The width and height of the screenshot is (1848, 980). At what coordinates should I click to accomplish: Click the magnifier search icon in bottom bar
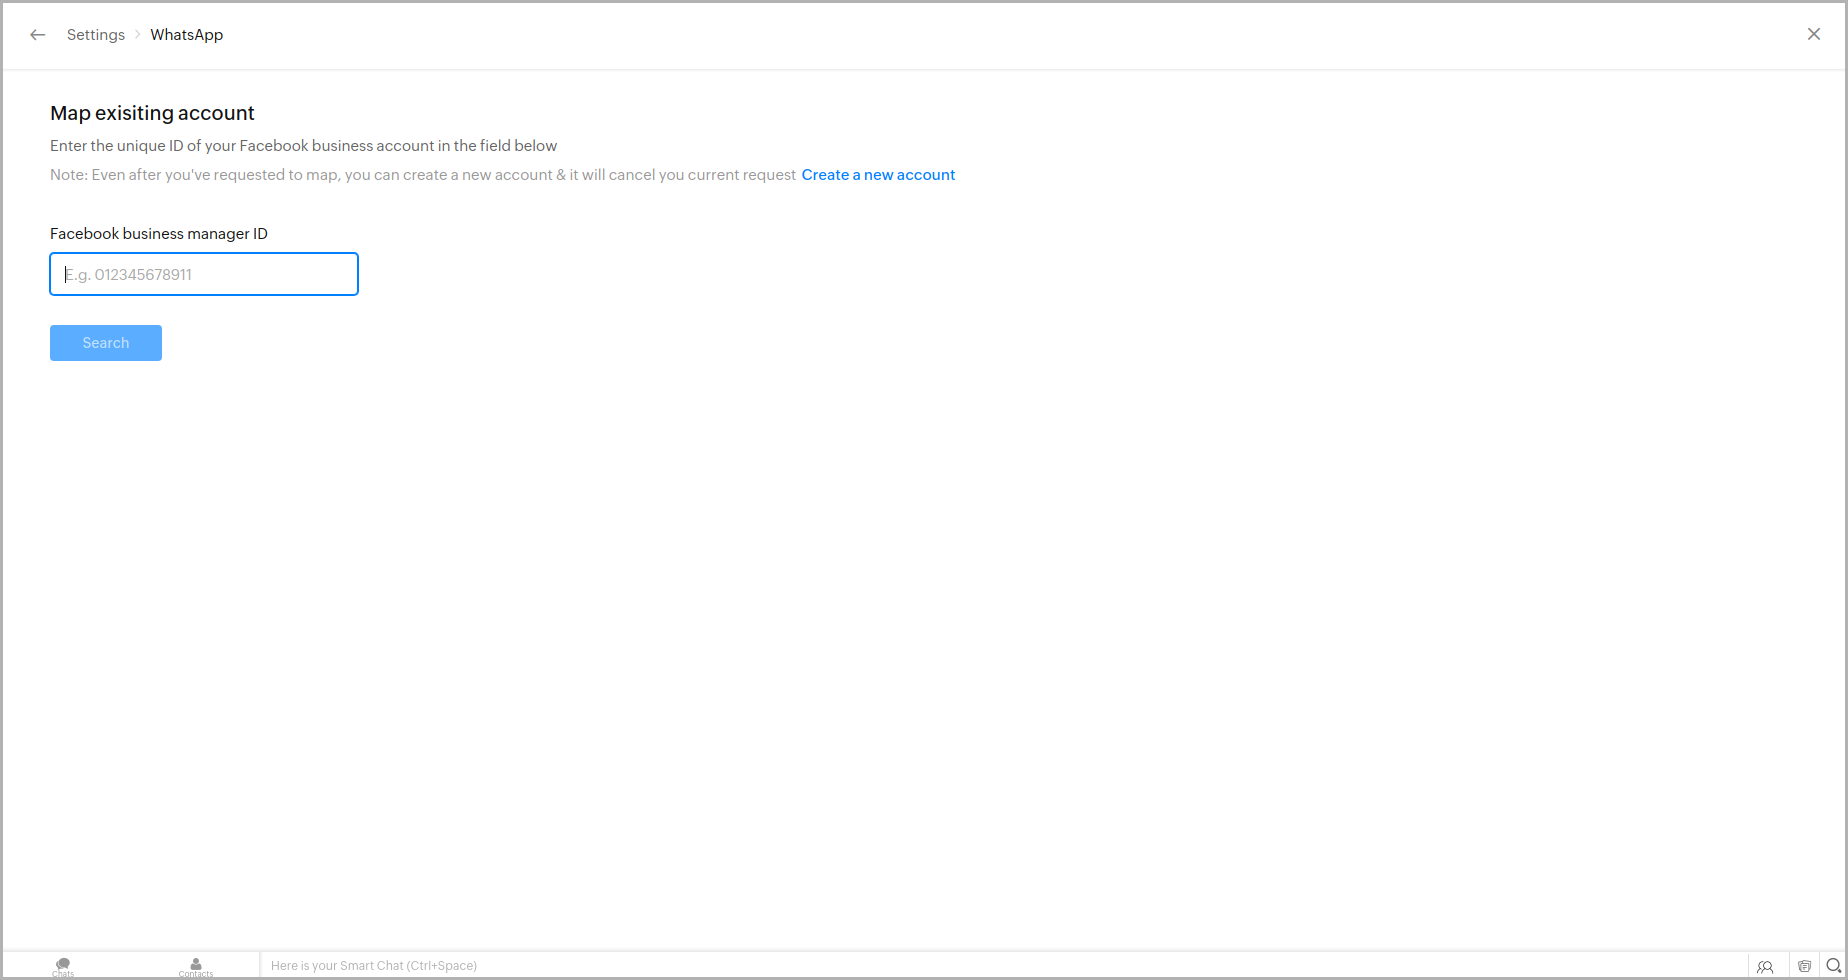pos(1833,966)
